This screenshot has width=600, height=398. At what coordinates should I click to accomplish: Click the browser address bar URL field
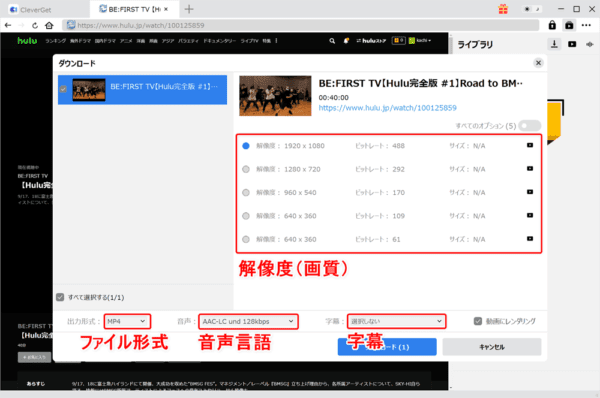300,25
